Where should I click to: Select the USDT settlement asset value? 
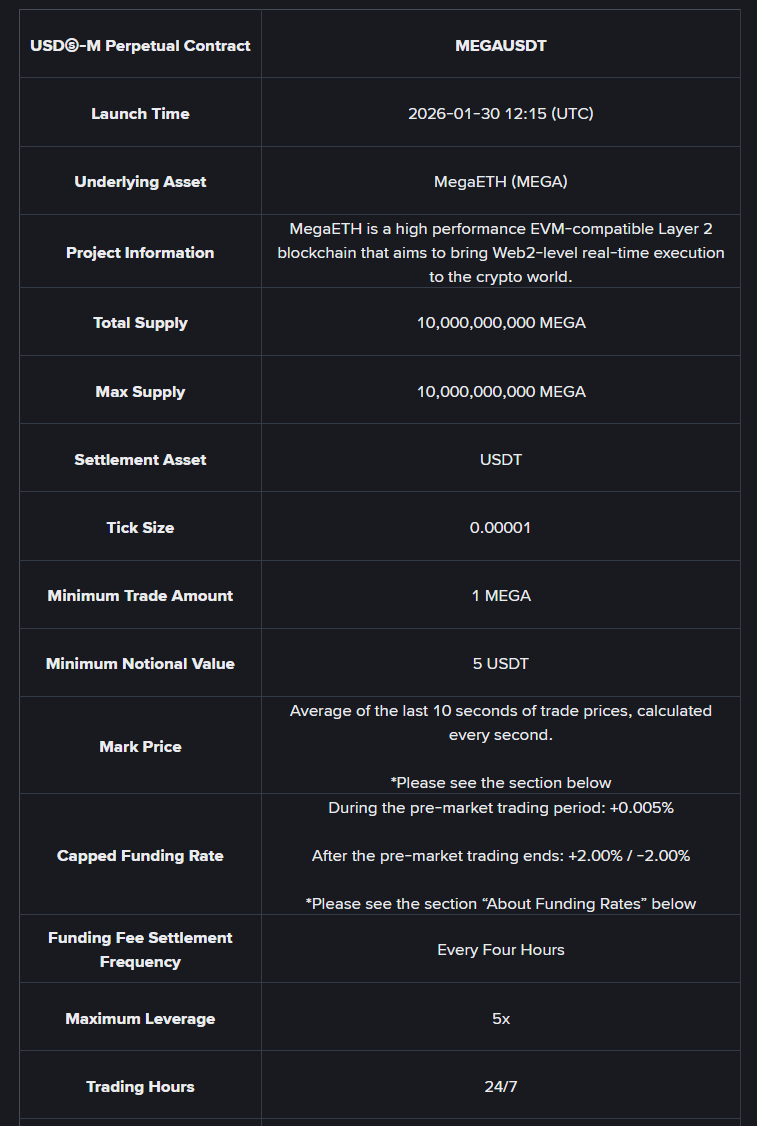click(500, 460)
